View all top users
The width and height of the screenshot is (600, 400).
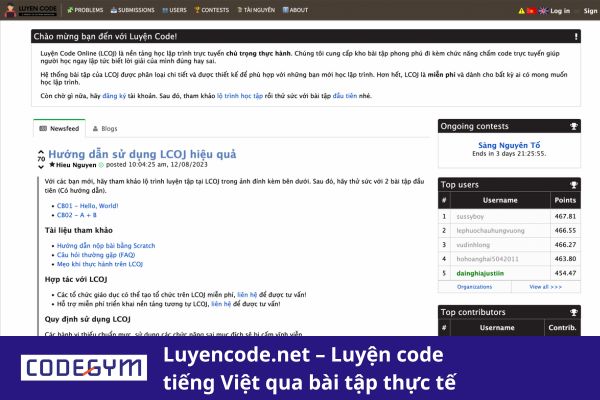[545, 286]
